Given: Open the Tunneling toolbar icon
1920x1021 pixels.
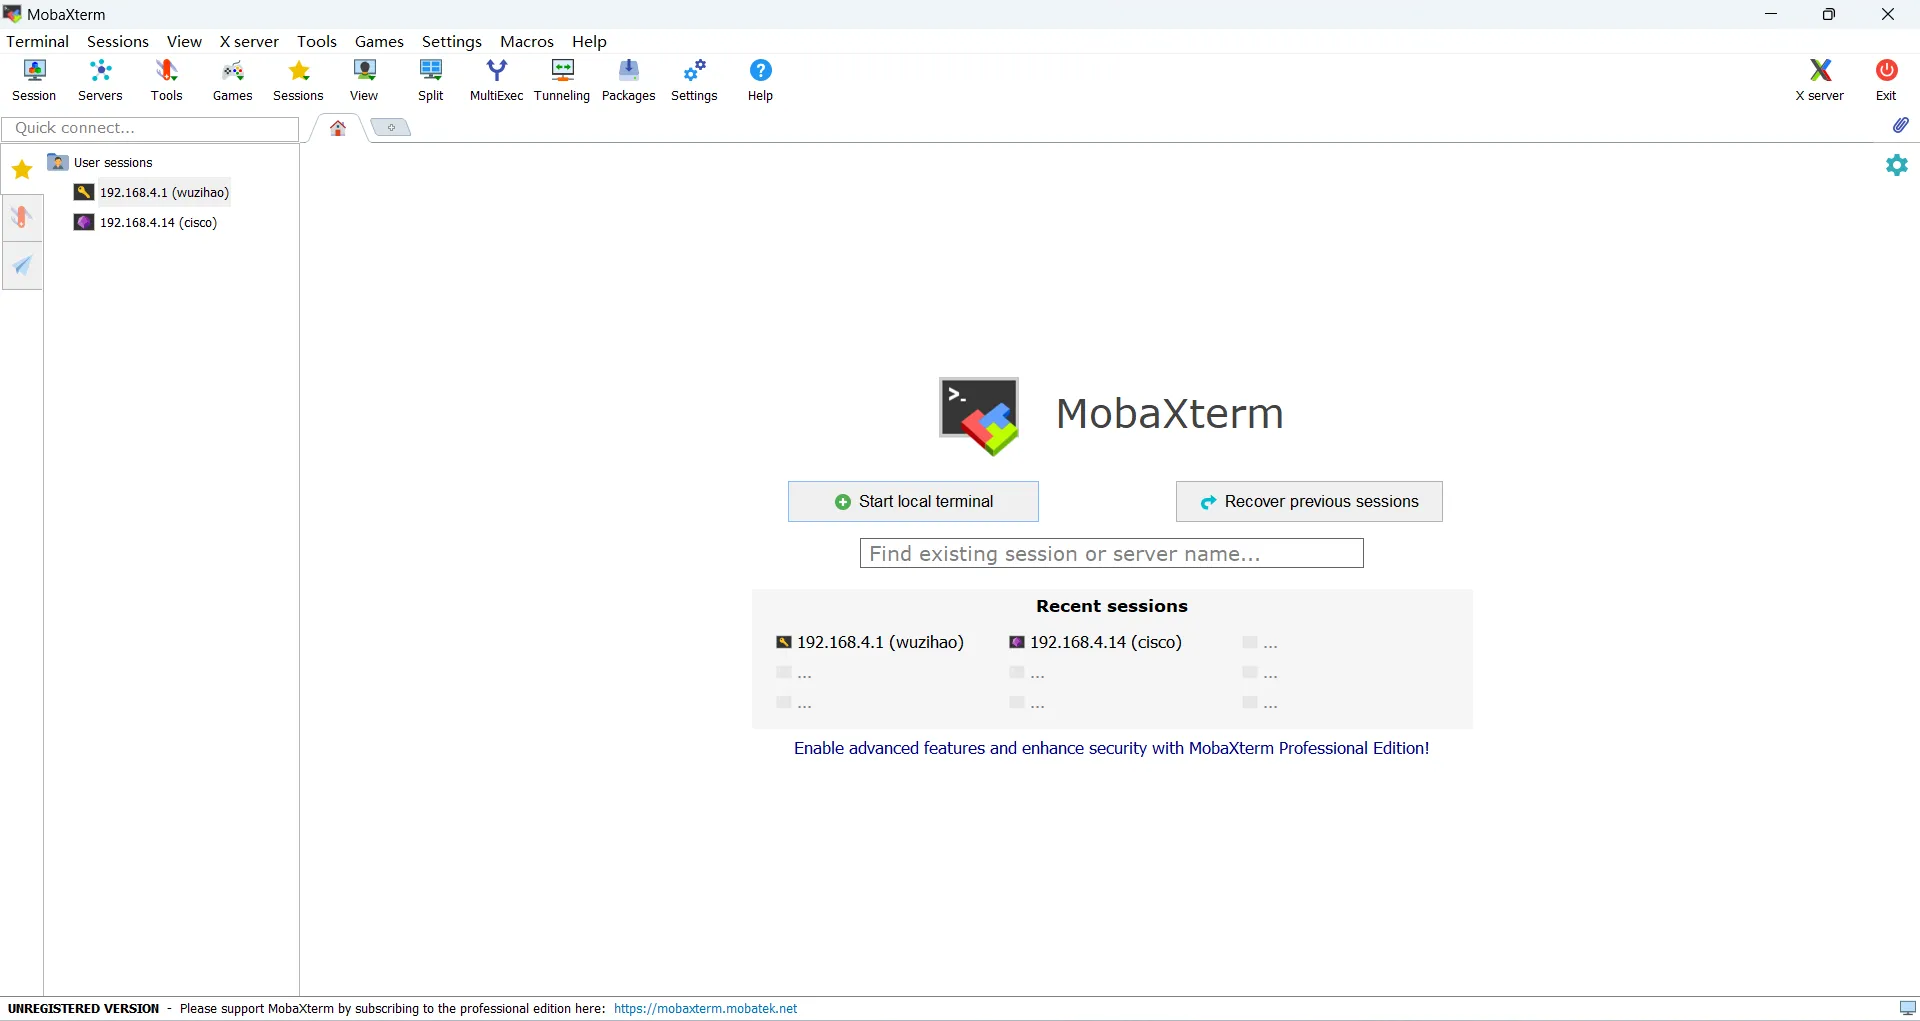Looking at the screenshot, I should click(562, 80).
